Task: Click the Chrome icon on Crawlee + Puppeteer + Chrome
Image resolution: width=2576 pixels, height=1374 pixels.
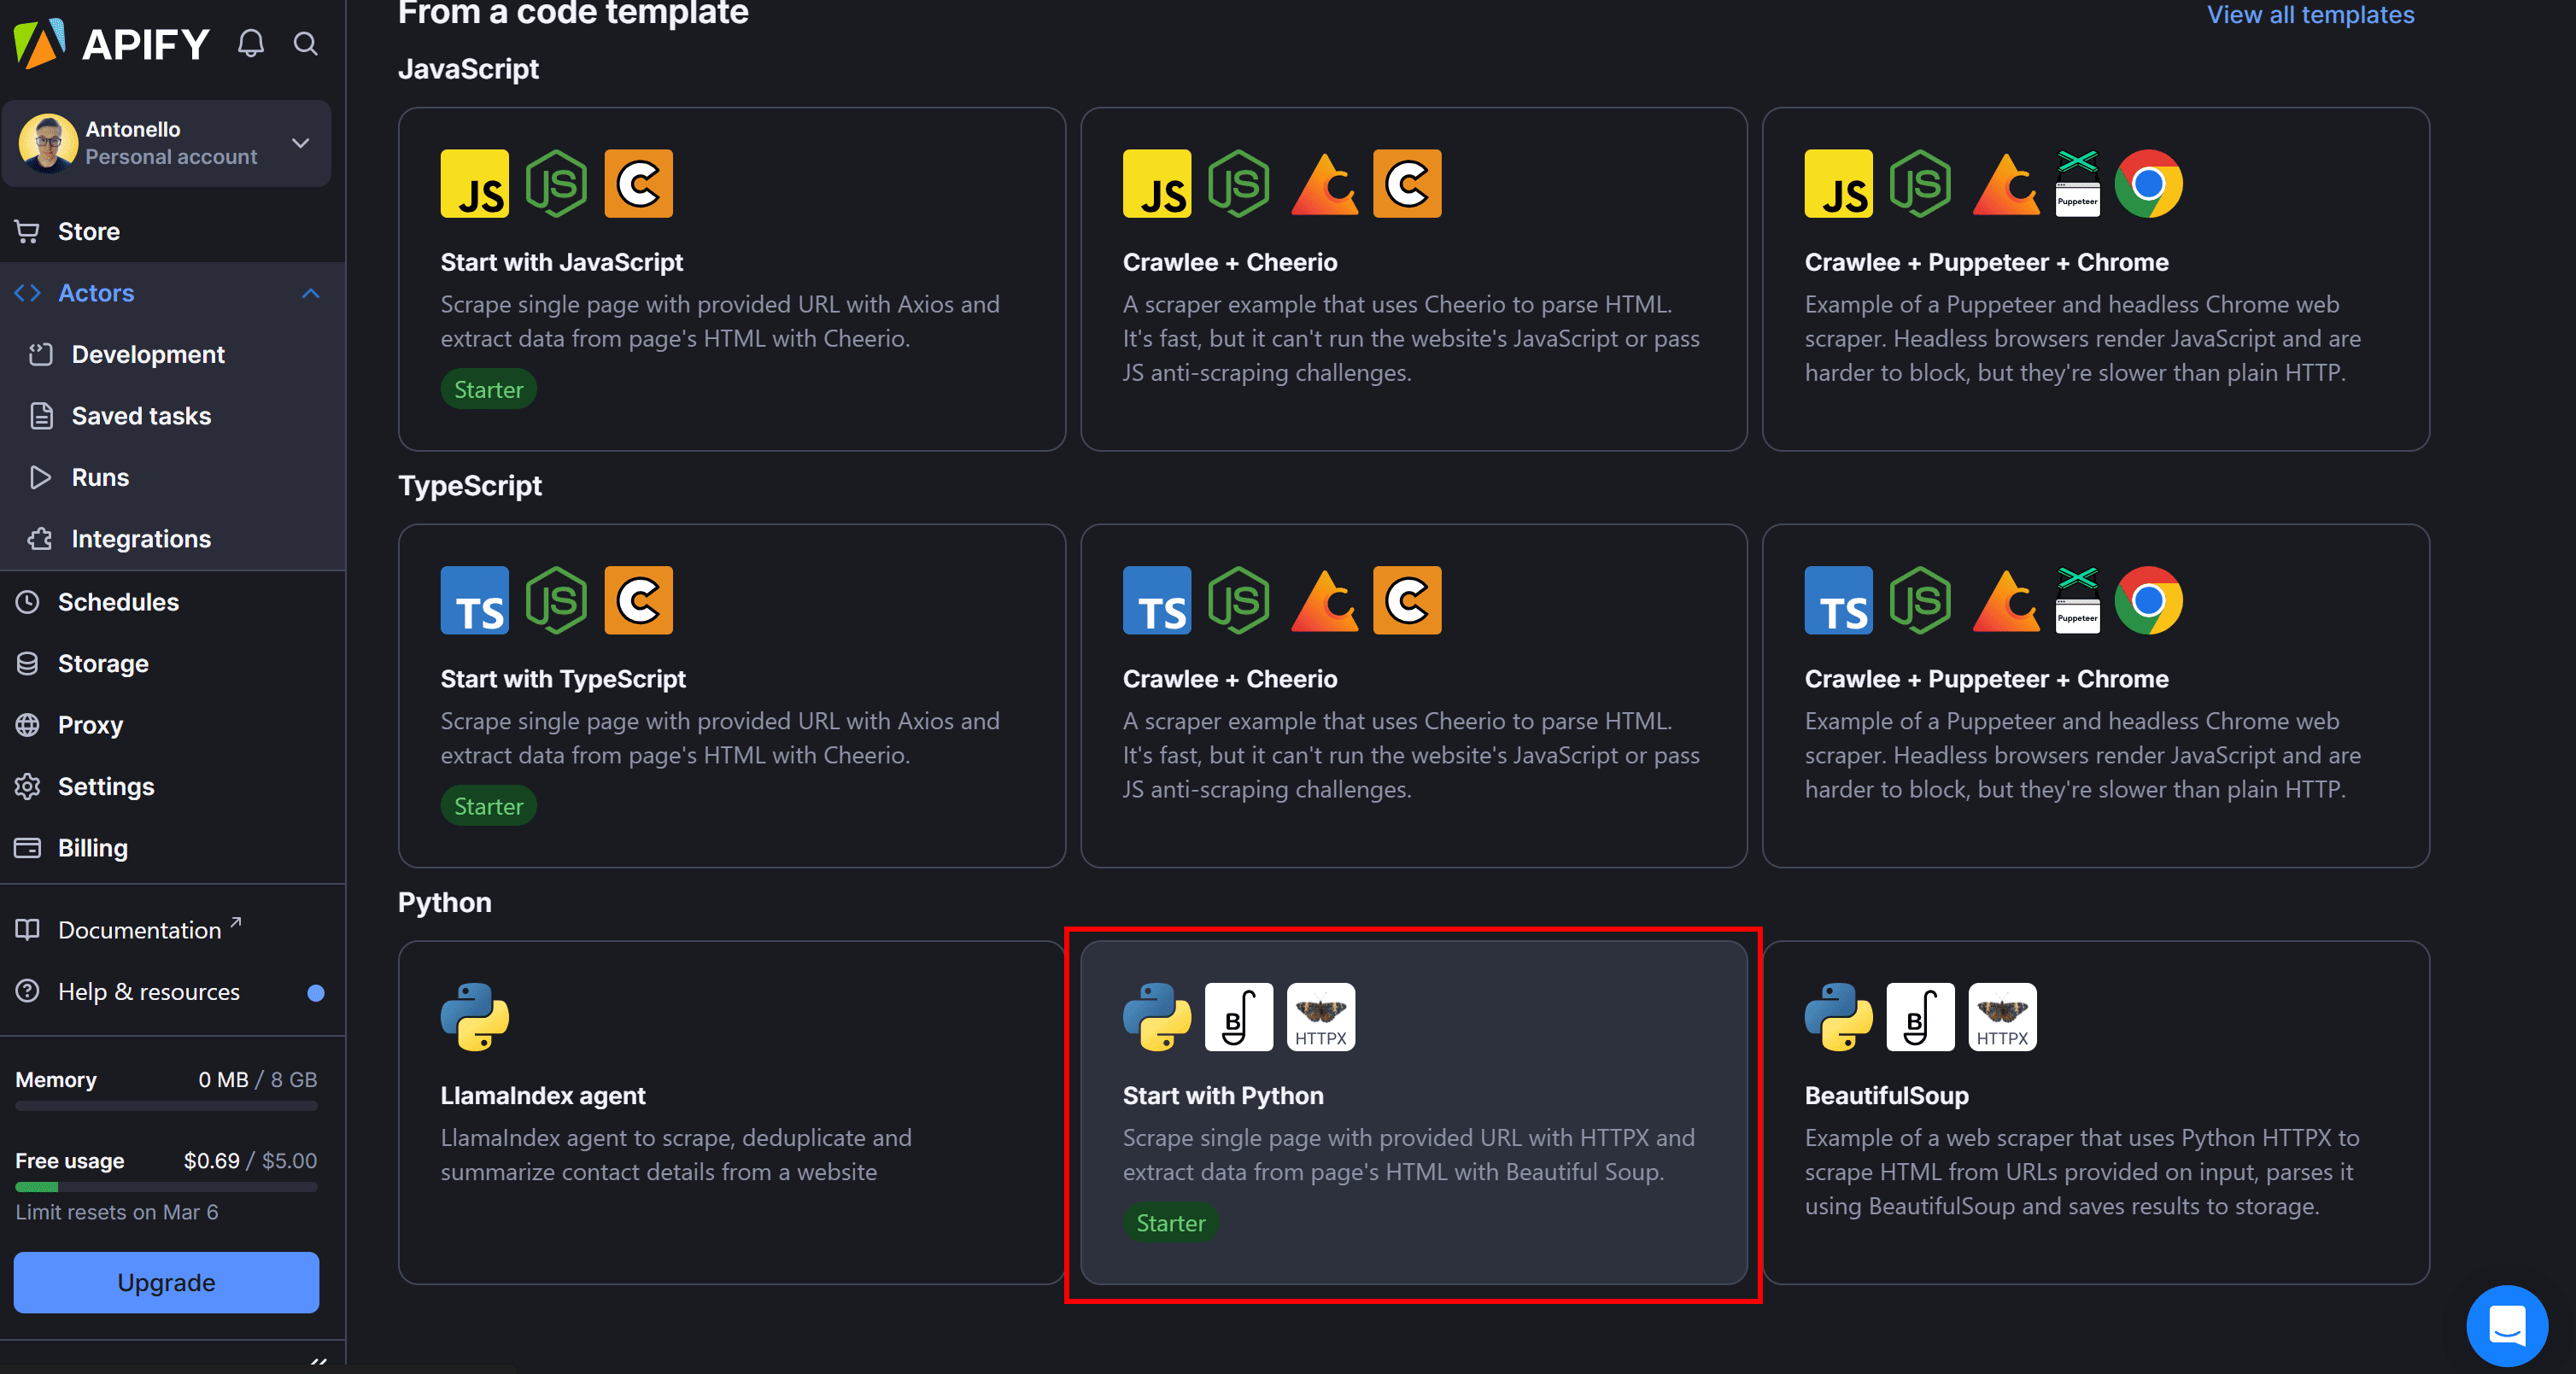Action: click(x=2148, y=183)
